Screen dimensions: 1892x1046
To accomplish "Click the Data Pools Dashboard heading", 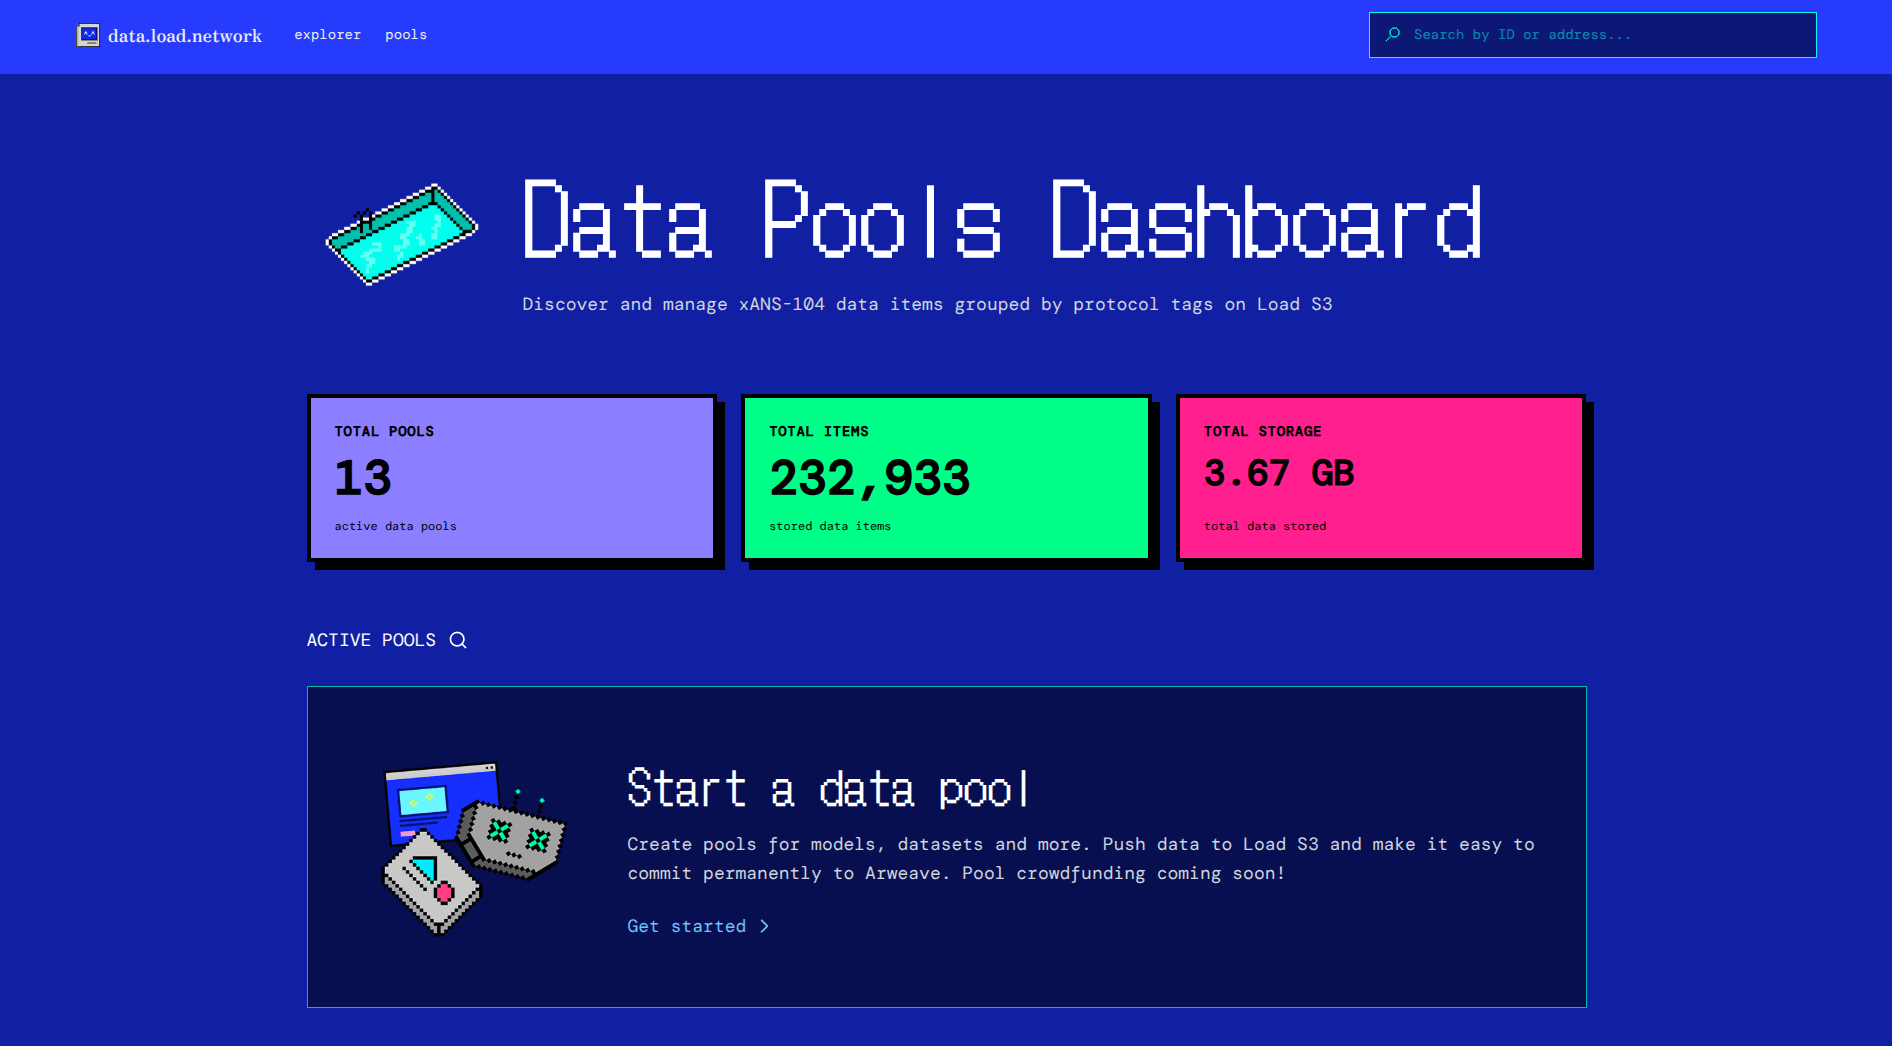I will [1001, 220].
